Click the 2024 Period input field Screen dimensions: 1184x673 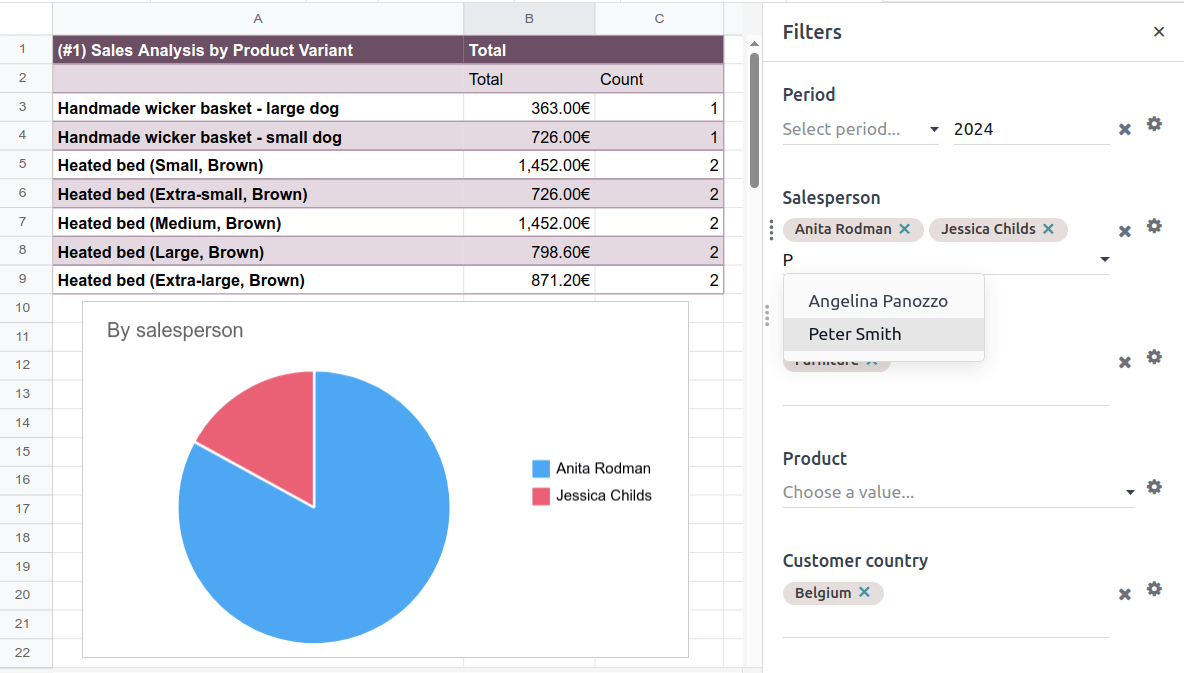point(1030,128)
